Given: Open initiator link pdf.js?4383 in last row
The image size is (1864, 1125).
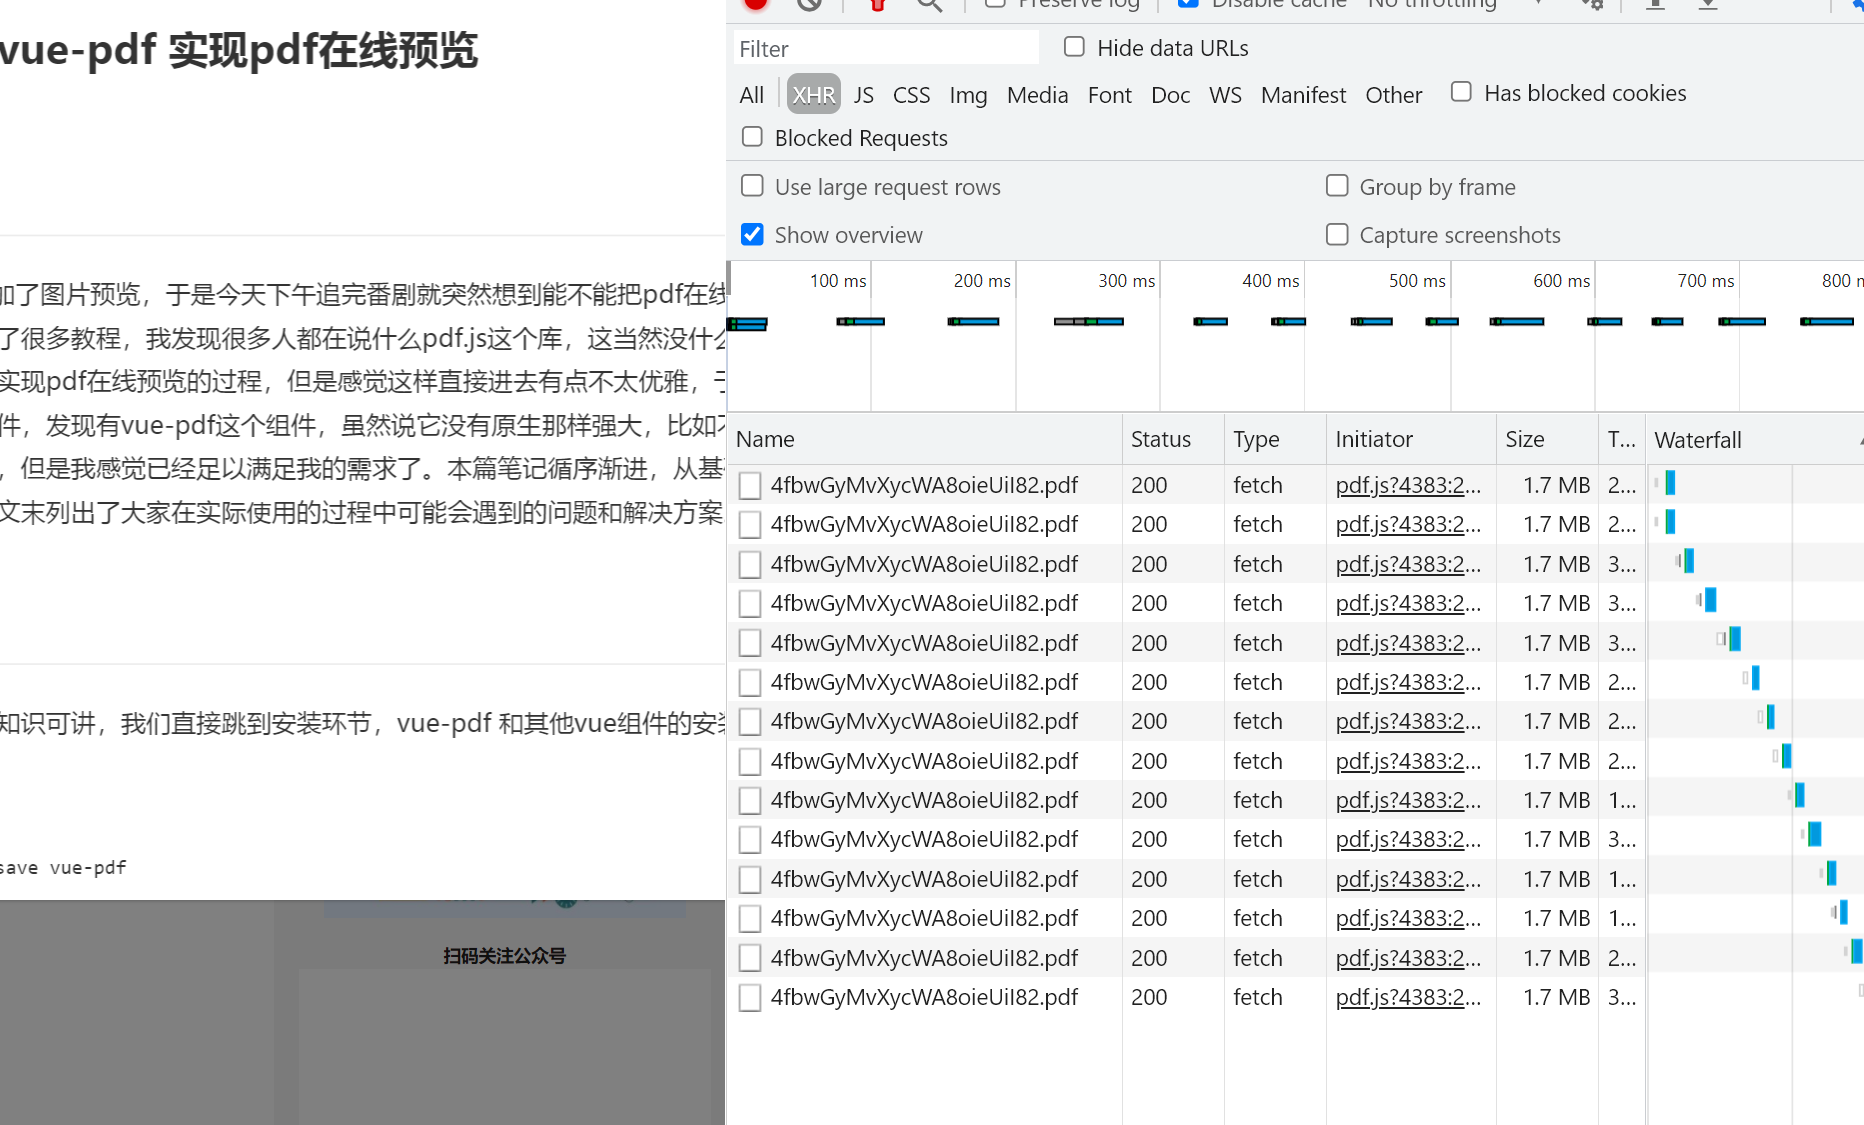Looking at the screenshot, I should point(1408,997).
